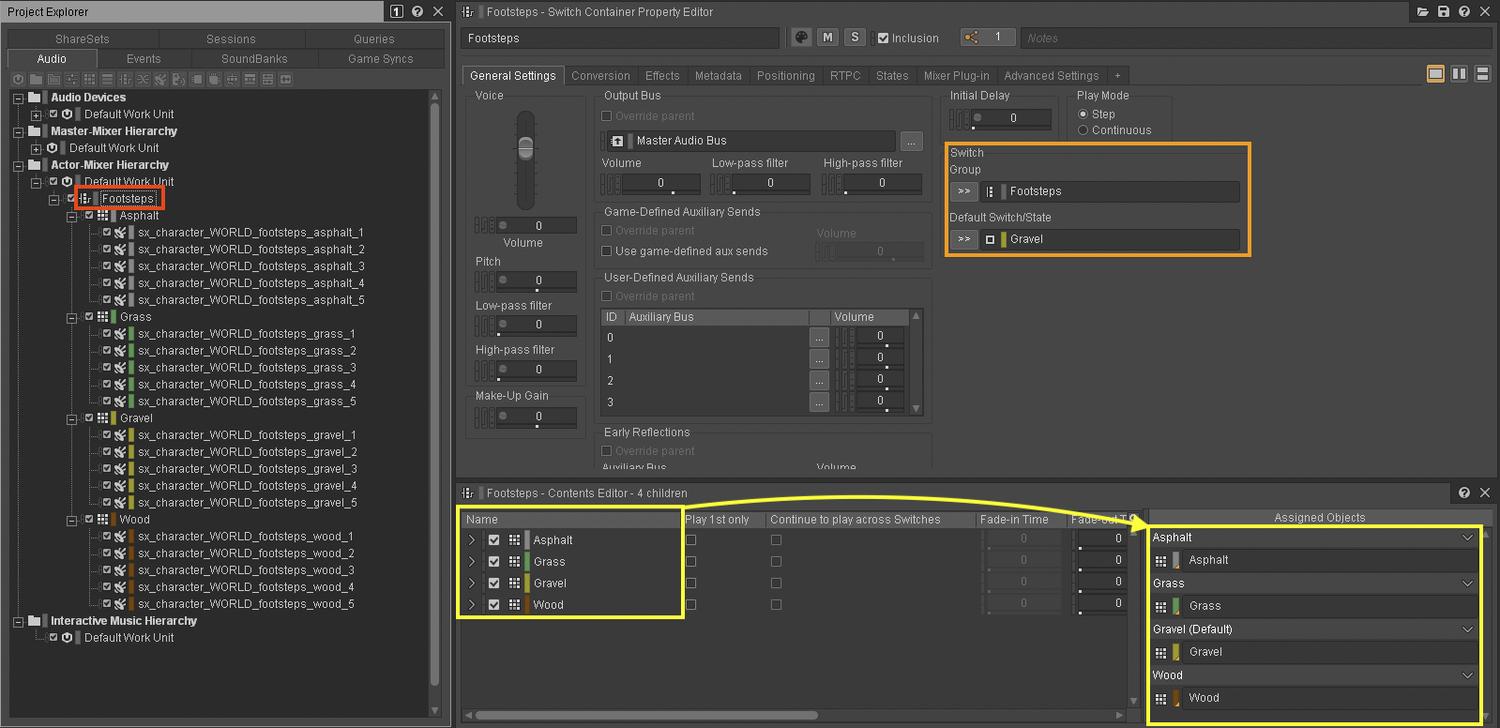The height and width of the screenshot is (728, 1500).
Task: Click the >> selector for Default Switch/State
Action: pos(962,239)
